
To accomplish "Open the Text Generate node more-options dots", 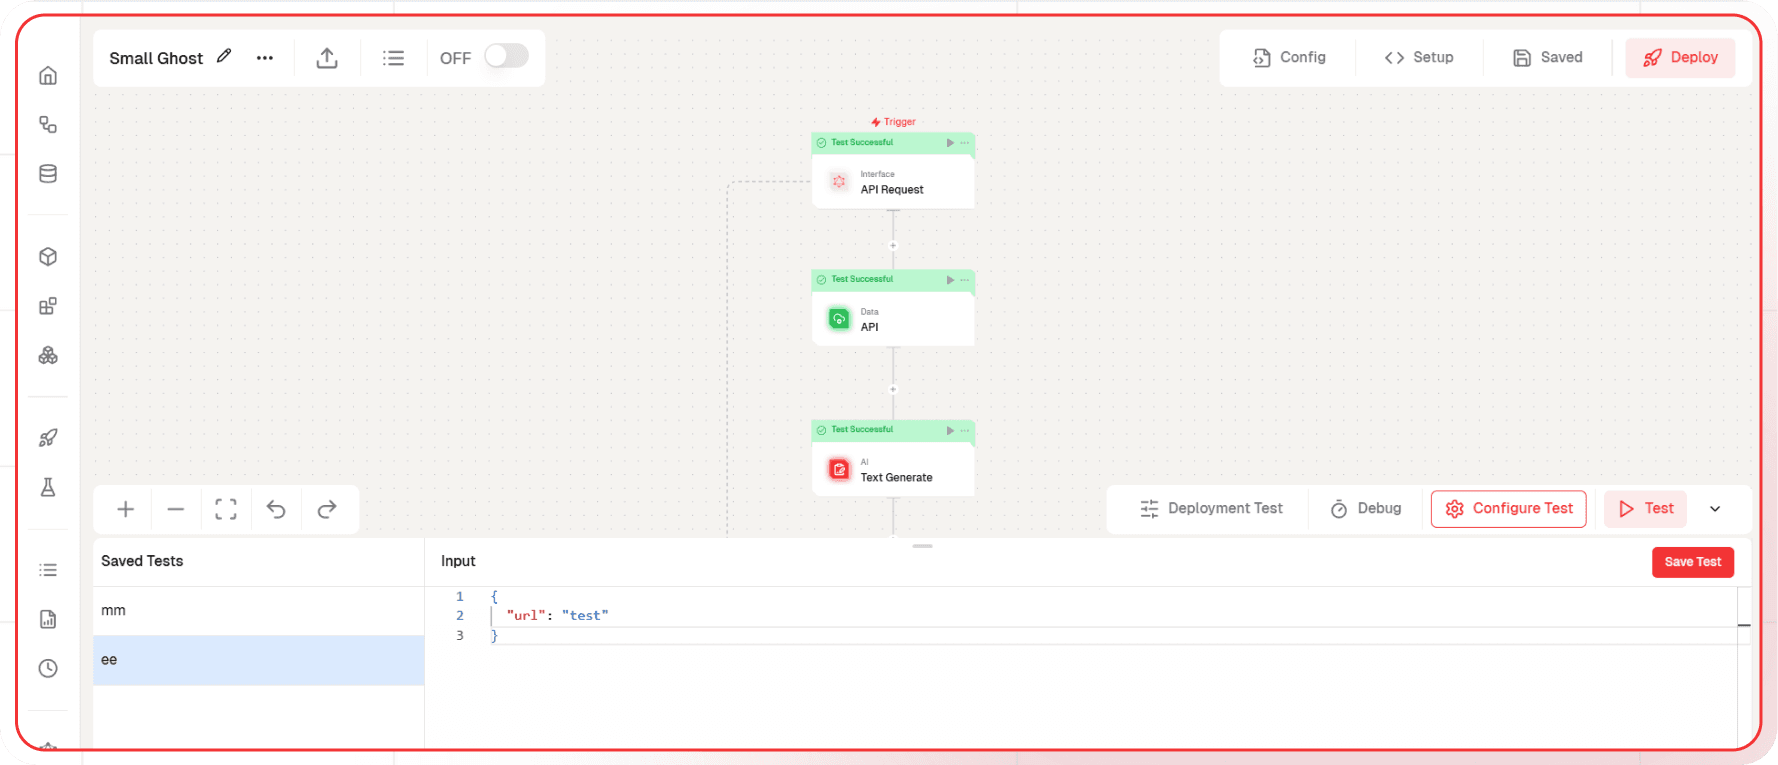I will click(x=965, y=430).
